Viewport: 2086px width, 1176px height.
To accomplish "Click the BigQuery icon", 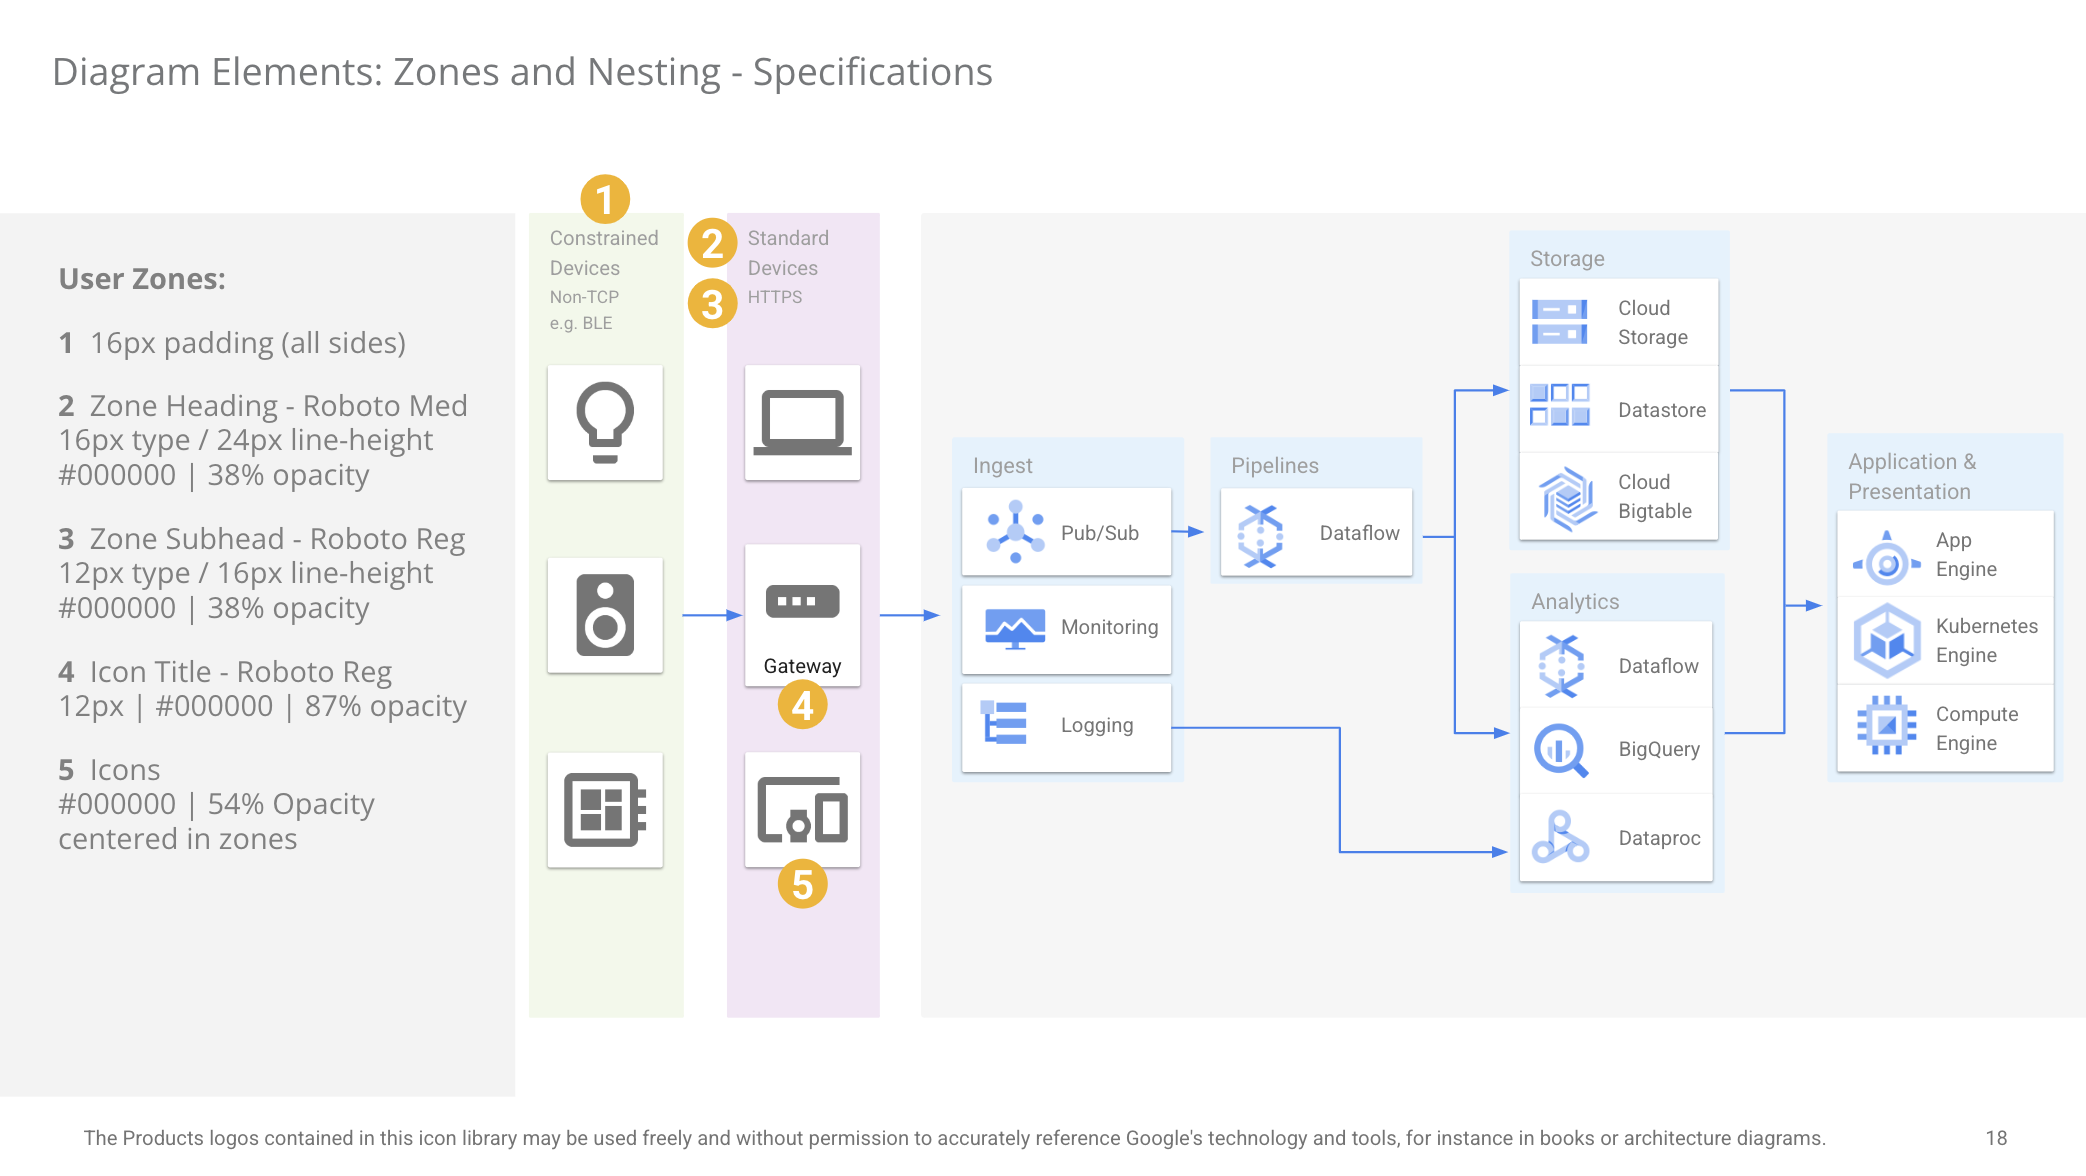I will (x=1561, y=750).
